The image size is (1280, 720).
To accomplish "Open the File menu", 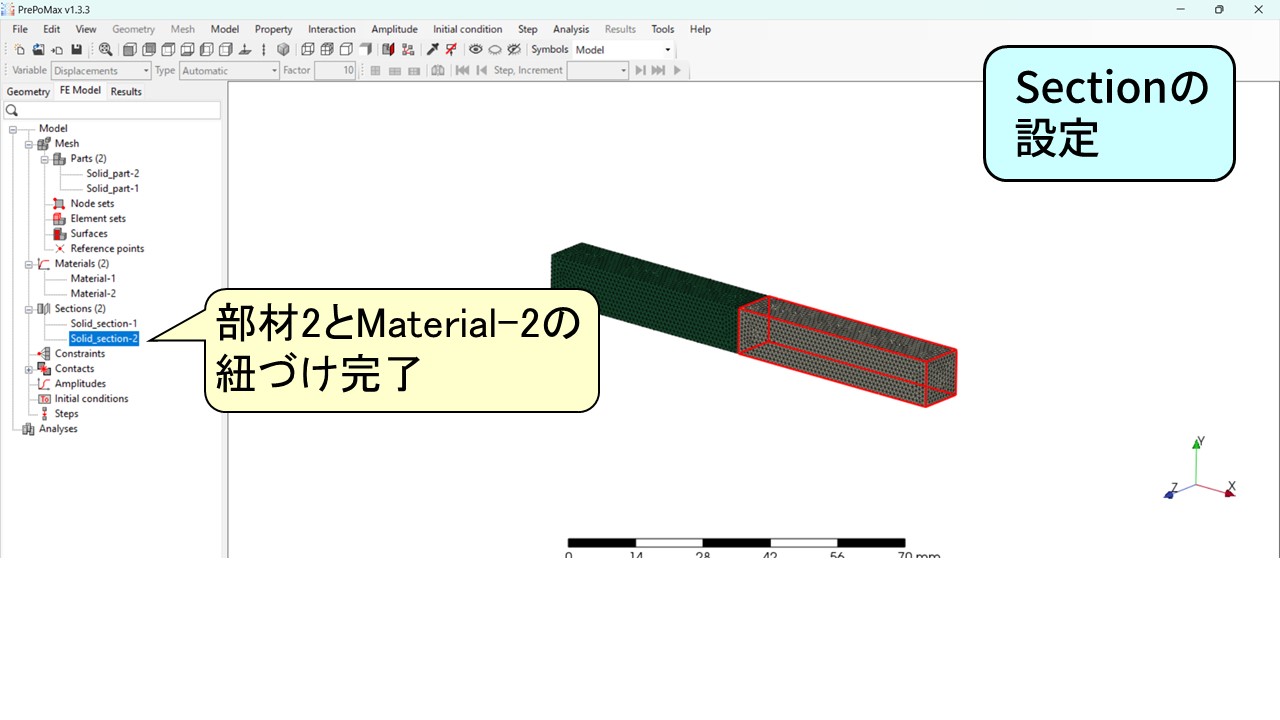I will (20, 29).
